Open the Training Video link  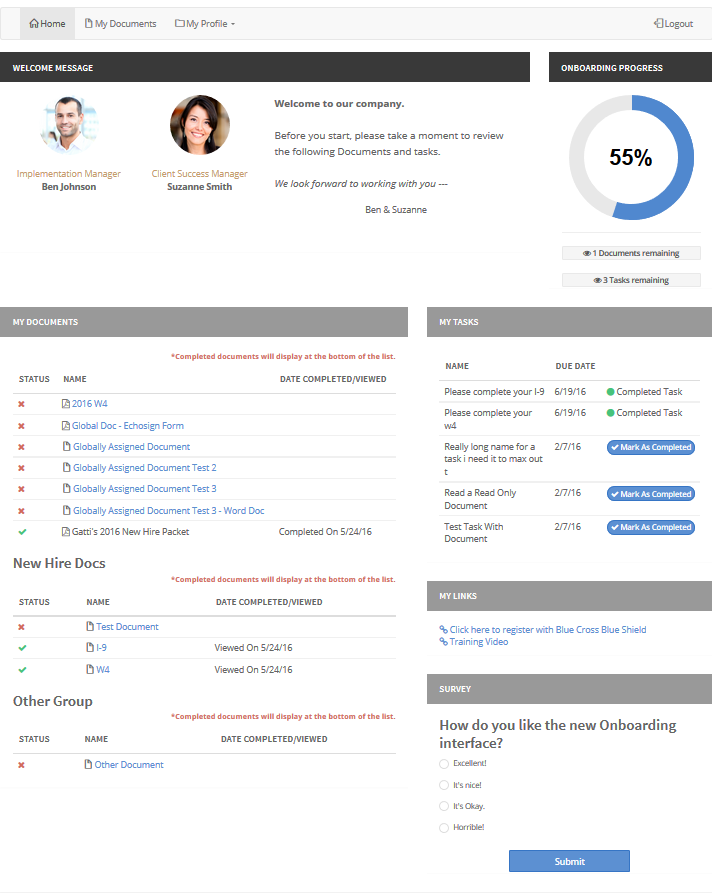click(478, 642)
